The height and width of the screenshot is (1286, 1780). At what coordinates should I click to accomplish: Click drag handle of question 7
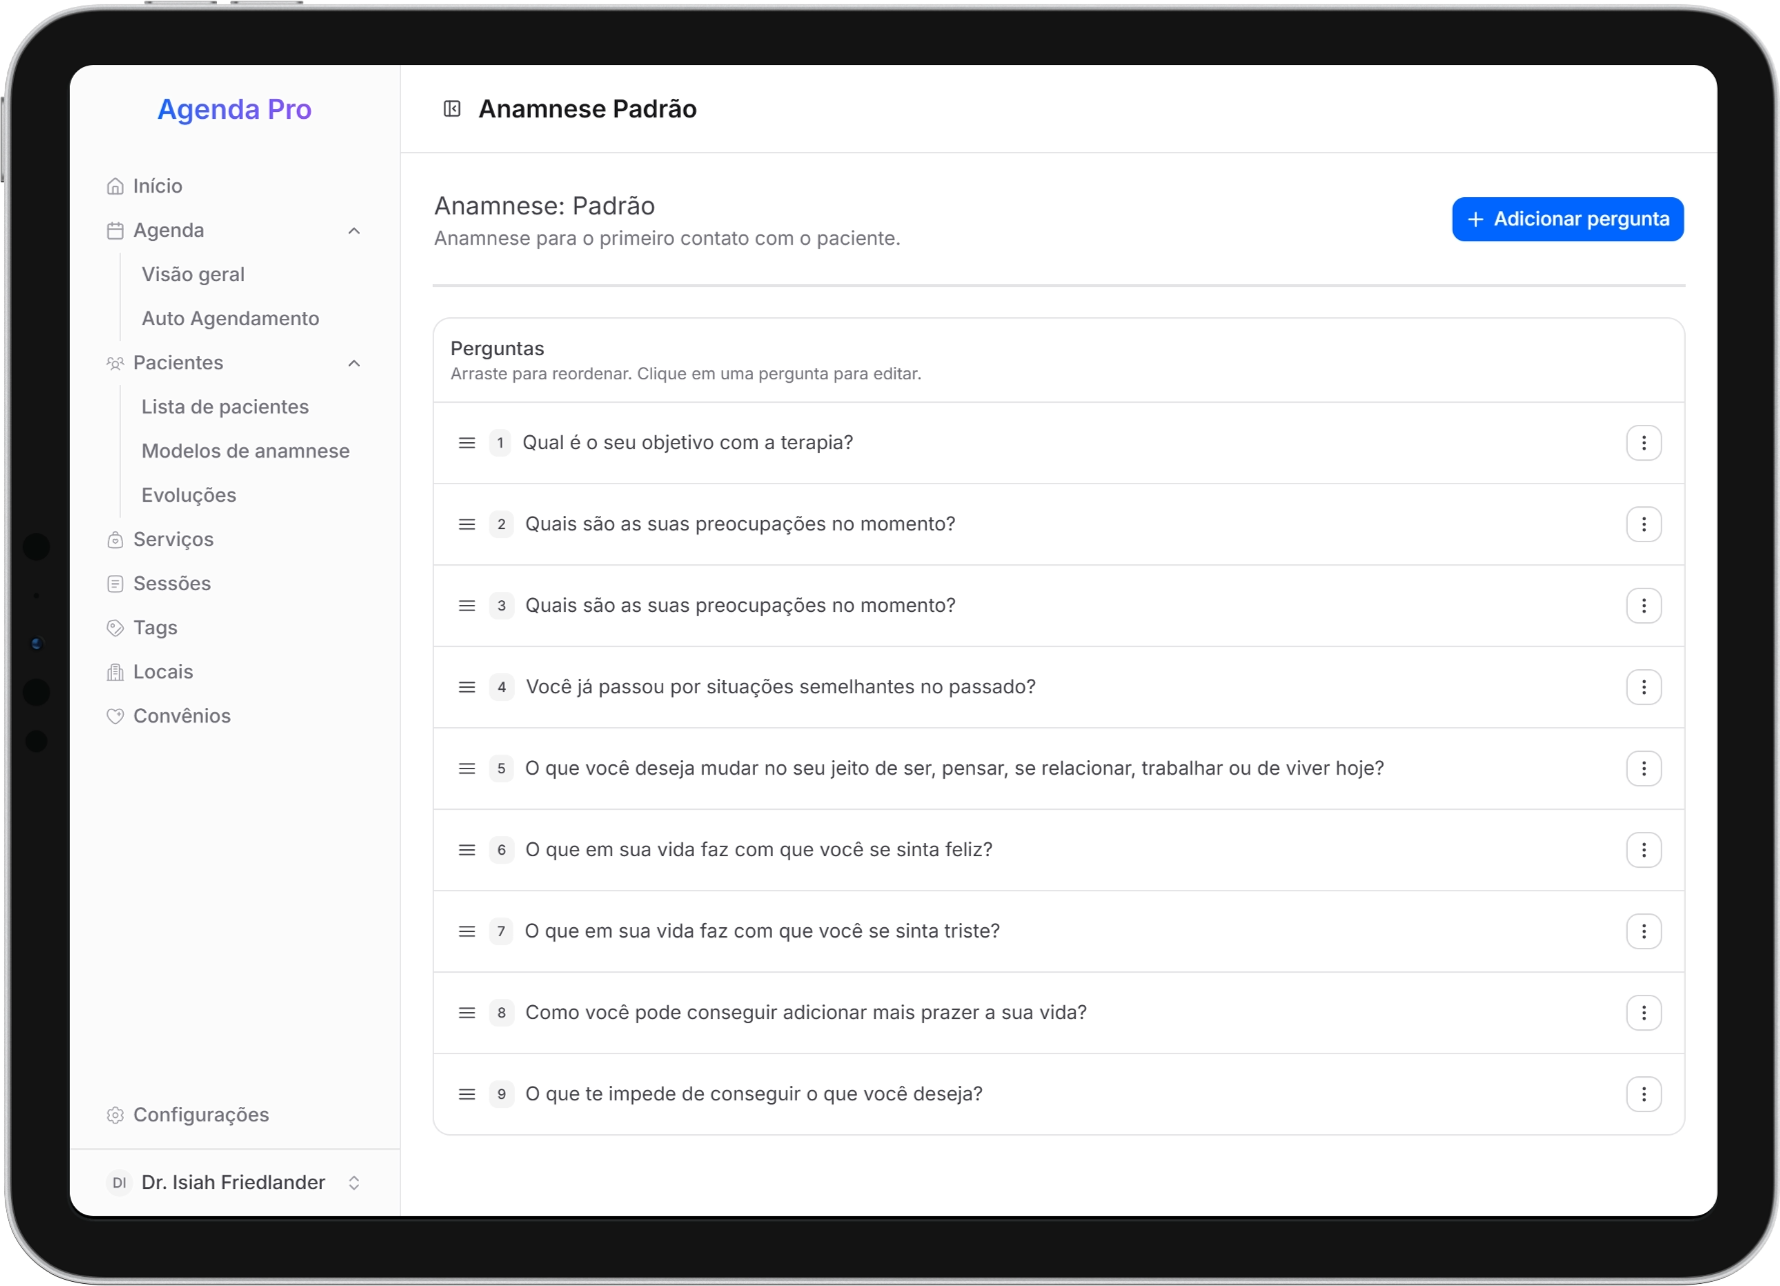(467, 932)
